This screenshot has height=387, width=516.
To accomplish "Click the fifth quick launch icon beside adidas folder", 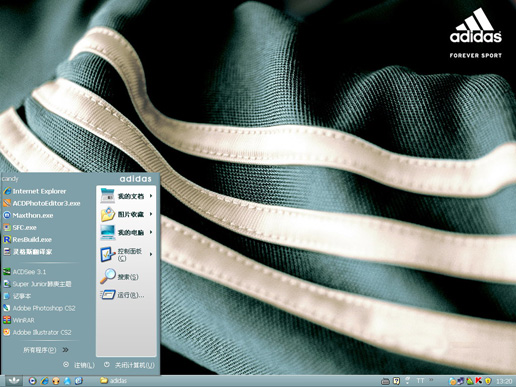I will [79, 381].
